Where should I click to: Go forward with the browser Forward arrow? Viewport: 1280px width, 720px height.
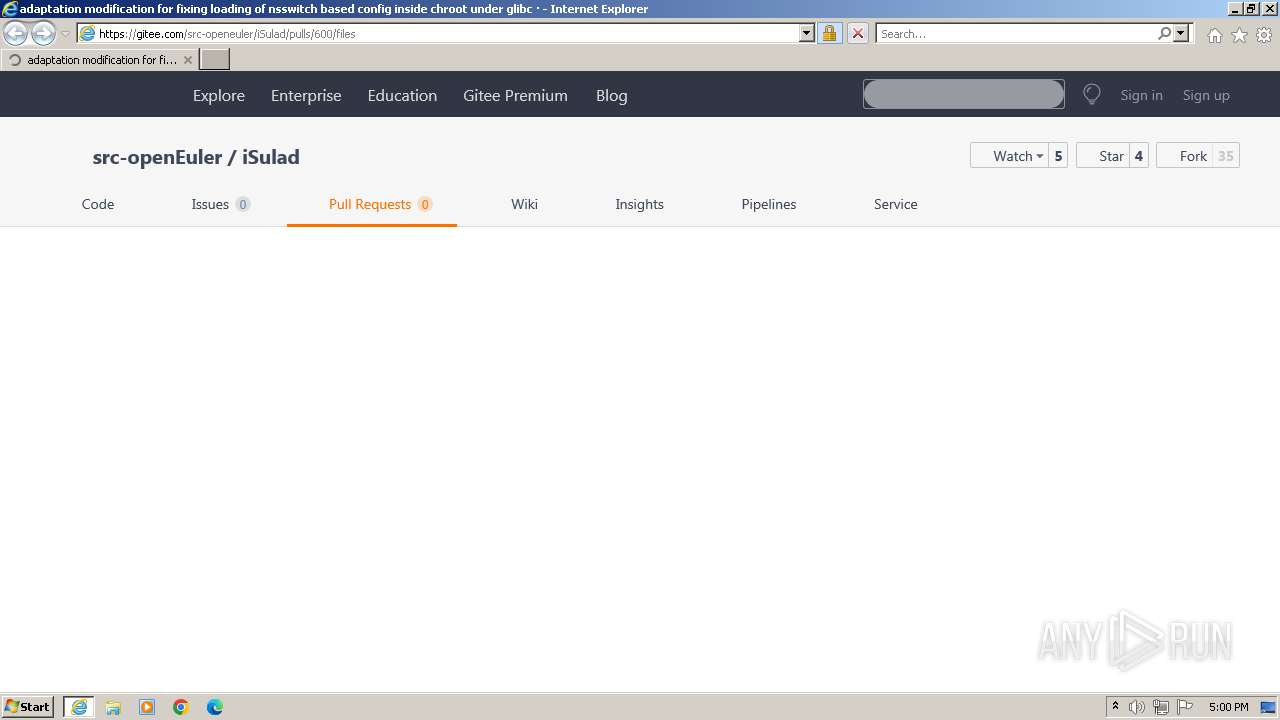point(43,34)
